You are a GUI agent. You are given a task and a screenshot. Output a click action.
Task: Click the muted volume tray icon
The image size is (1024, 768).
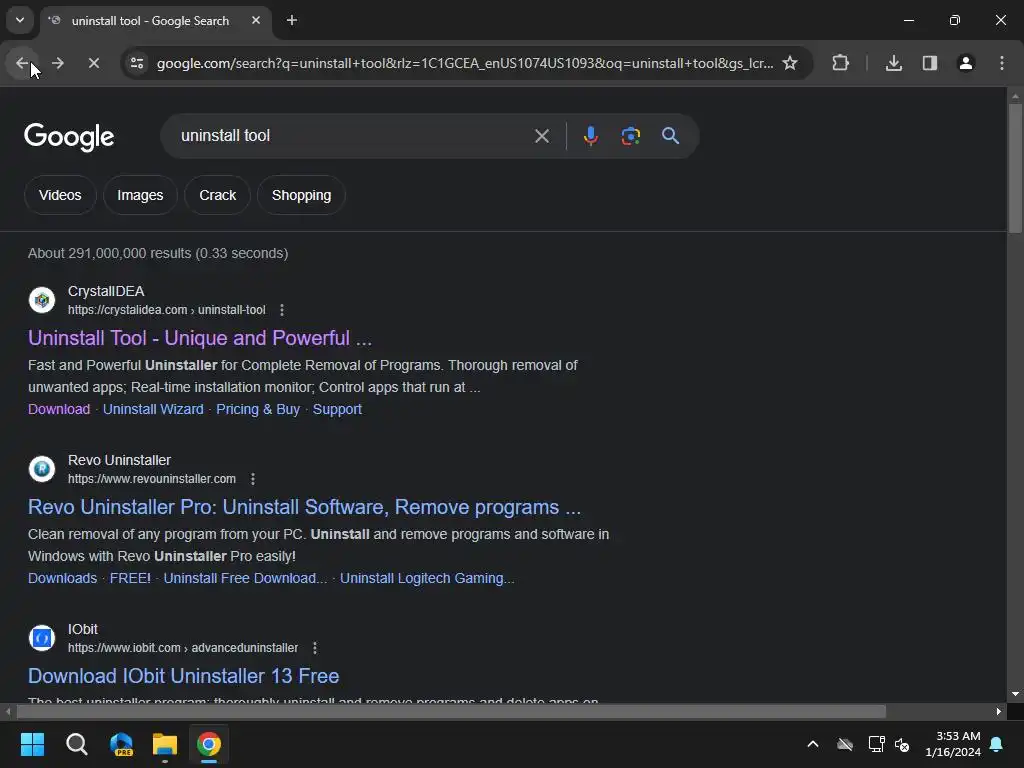(903, 744)
